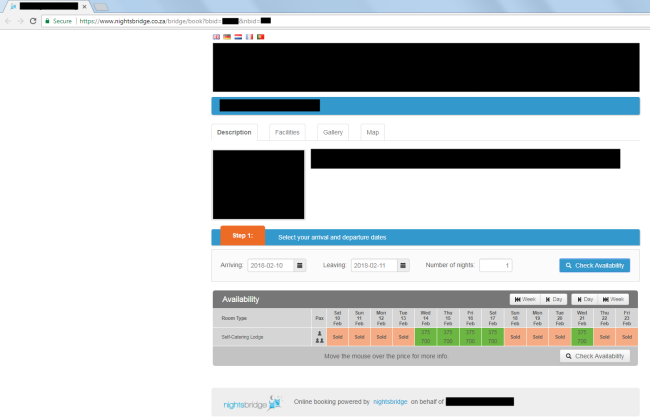Open the Leaving date calendar picker
The width and height of the screenshot is (650, 420).
404,265
